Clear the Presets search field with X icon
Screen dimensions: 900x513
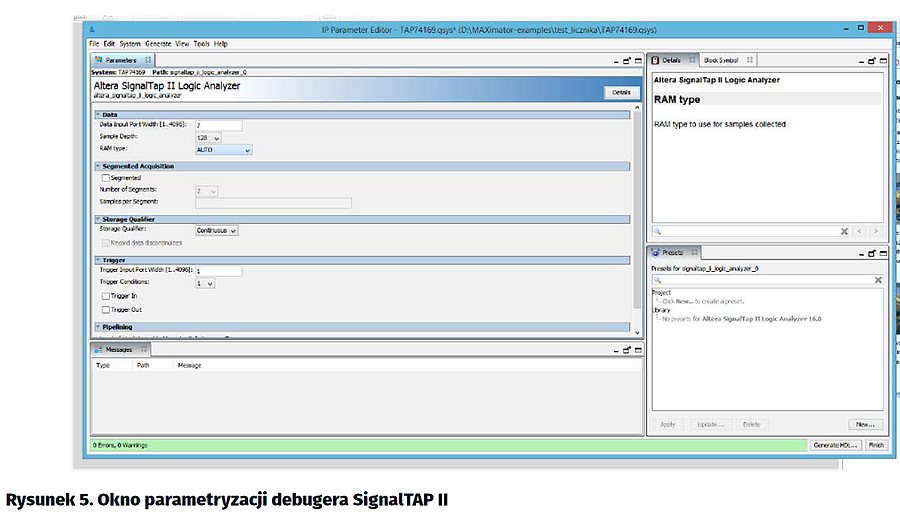tap(878, 280)
